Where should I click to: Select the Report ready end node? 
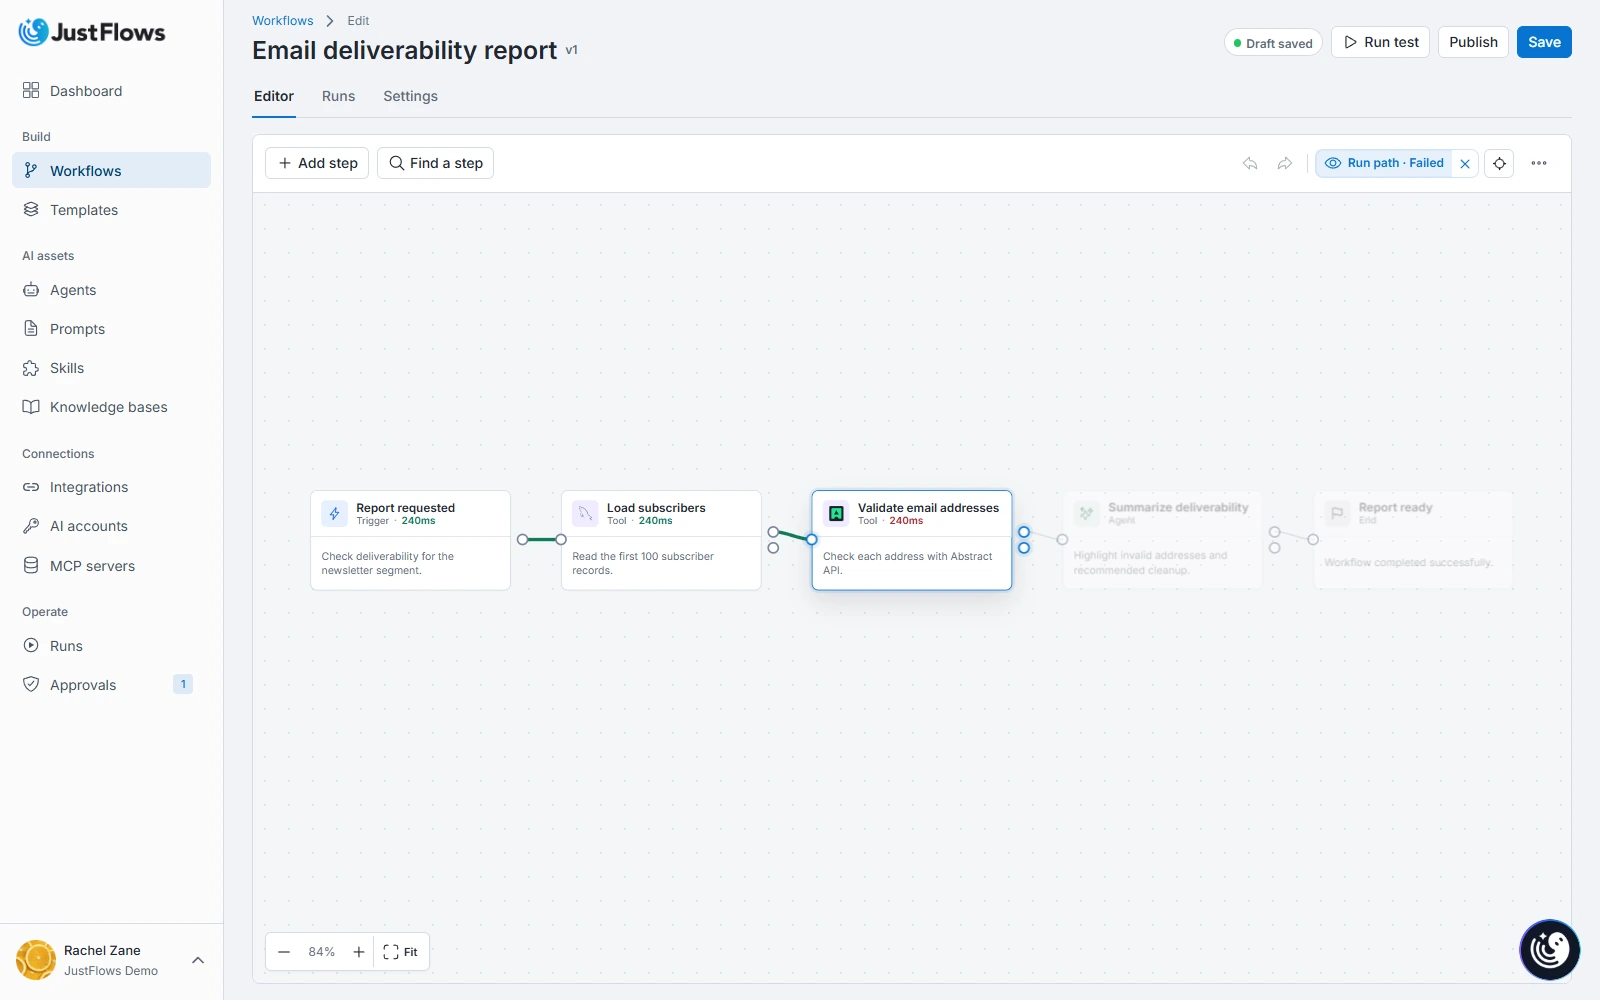coord(1413,540)
